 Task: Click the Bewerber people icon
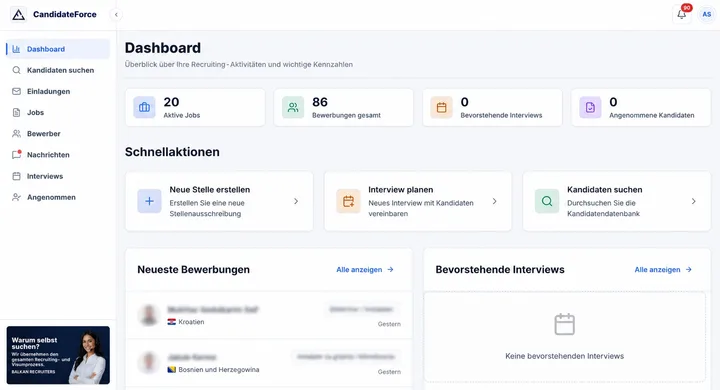[17, 134]
